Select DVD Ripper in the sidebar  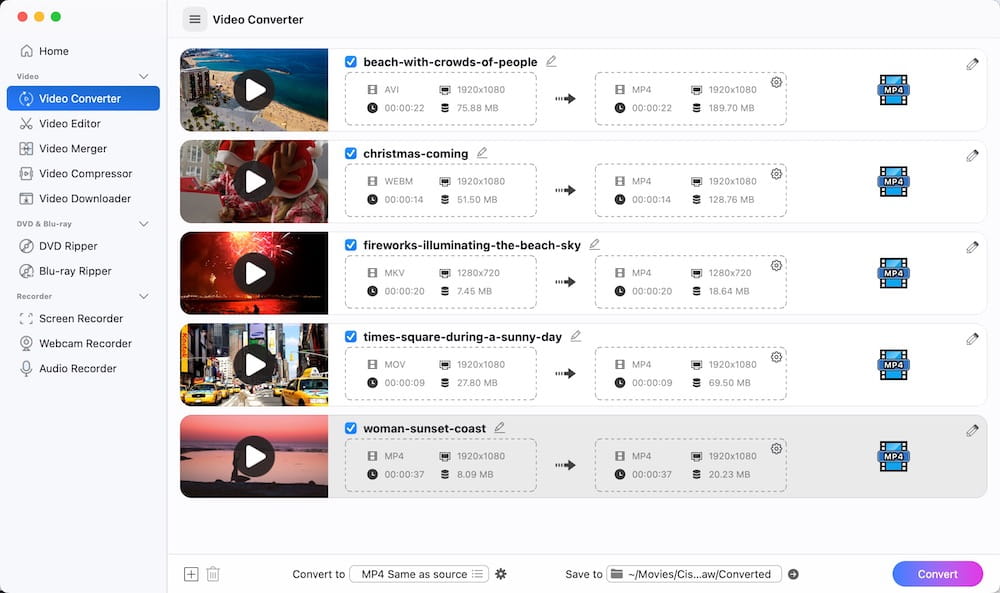(x=68, y=246)
